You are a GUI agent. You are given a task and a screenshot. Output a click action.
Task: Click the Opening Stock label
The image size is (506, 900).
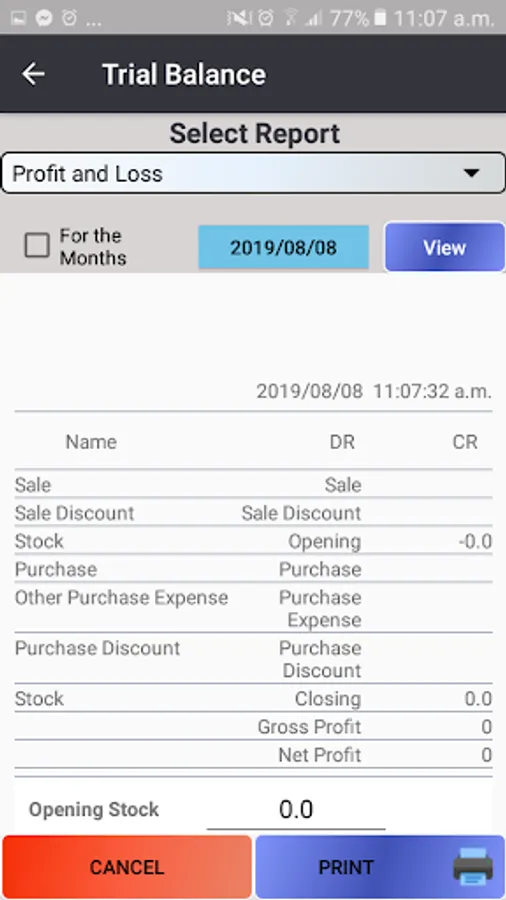(x=94, y=810)
